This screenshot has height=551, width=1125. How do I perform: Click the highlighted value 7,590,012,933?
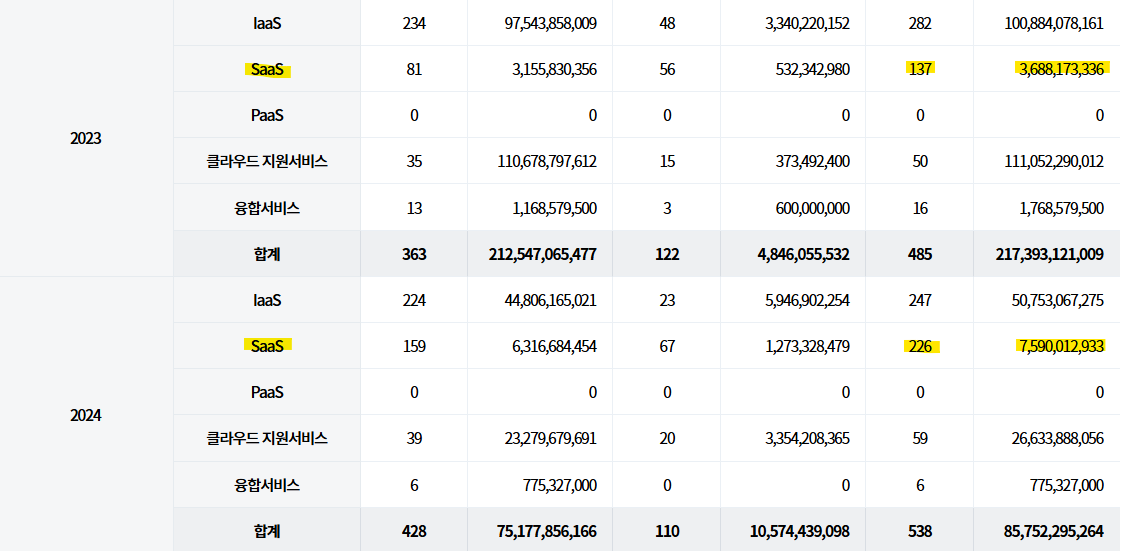tap(1061, 346)
